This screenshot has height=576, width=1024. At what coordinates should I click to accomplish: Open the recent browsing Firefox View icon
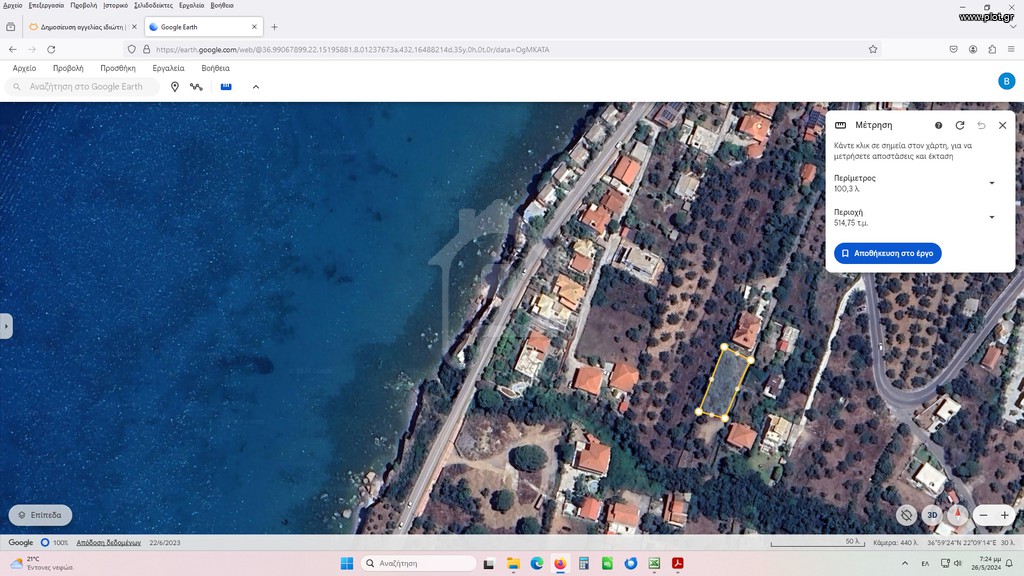[10, 27]
